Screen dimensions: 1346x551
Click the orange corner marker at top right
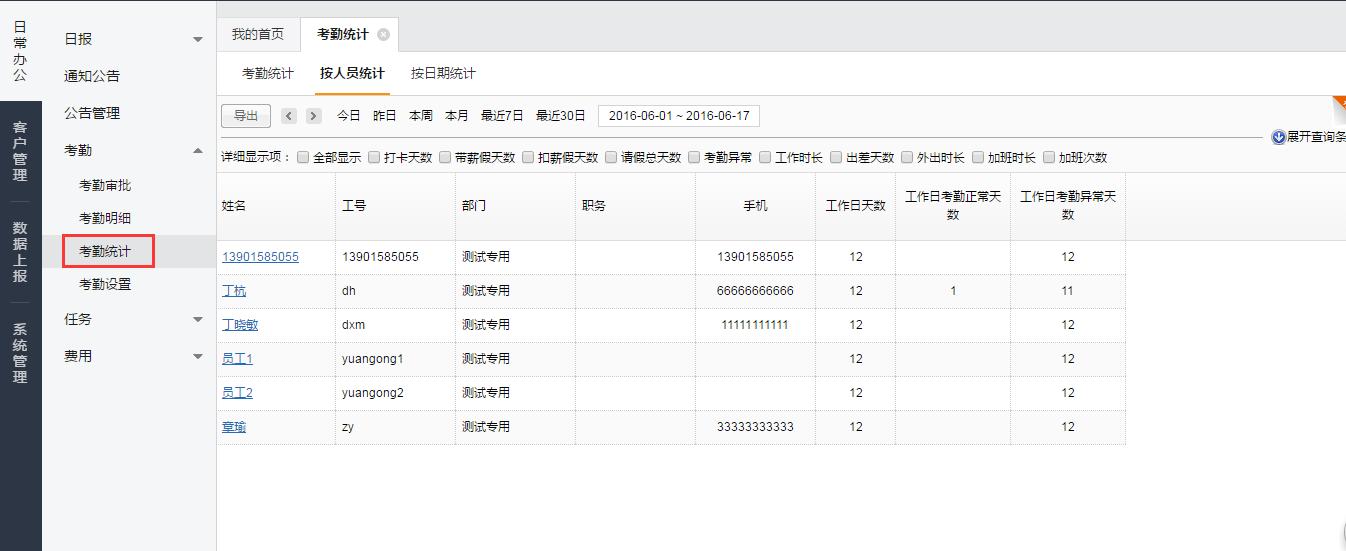tap(1339, 103)
